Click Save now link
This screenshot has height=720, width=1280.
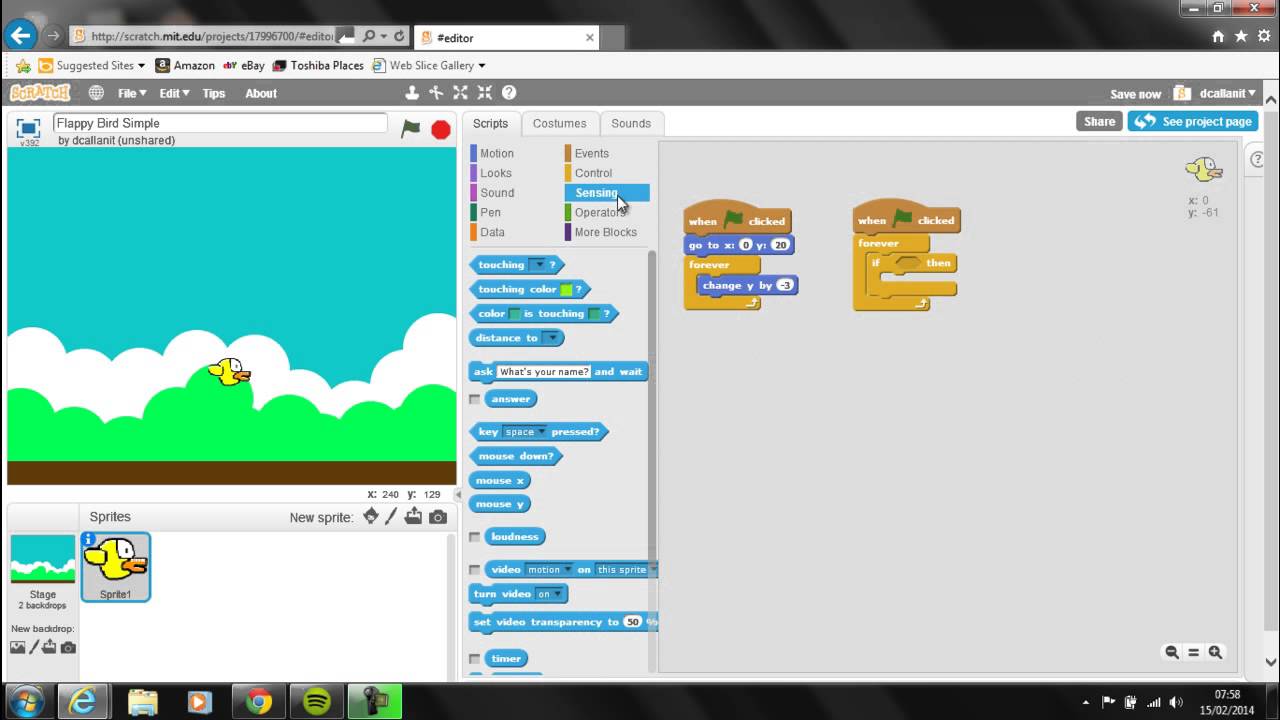pos(1135,94)
